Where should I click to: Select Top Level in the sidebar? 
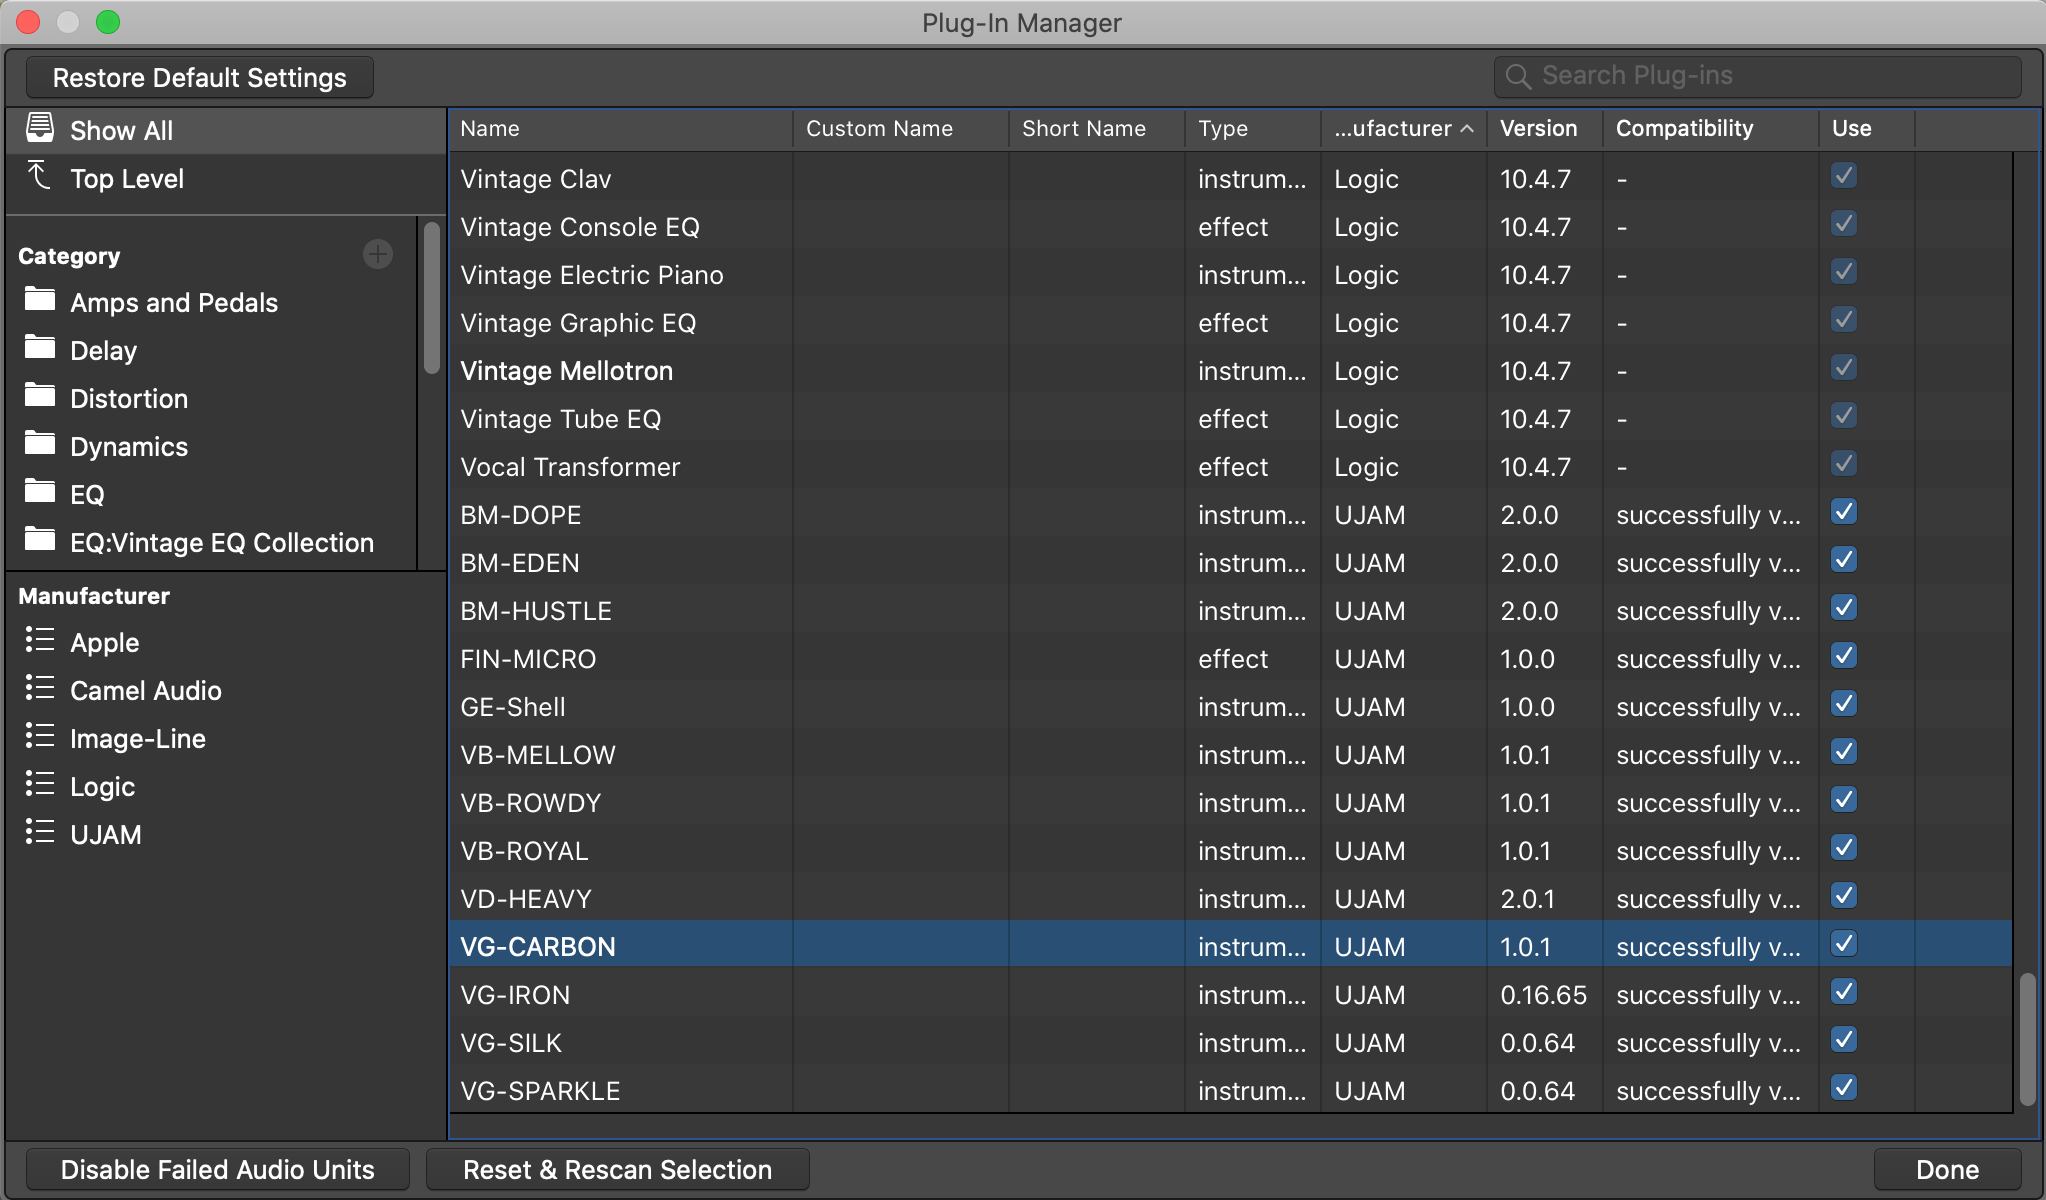(226, 179)
